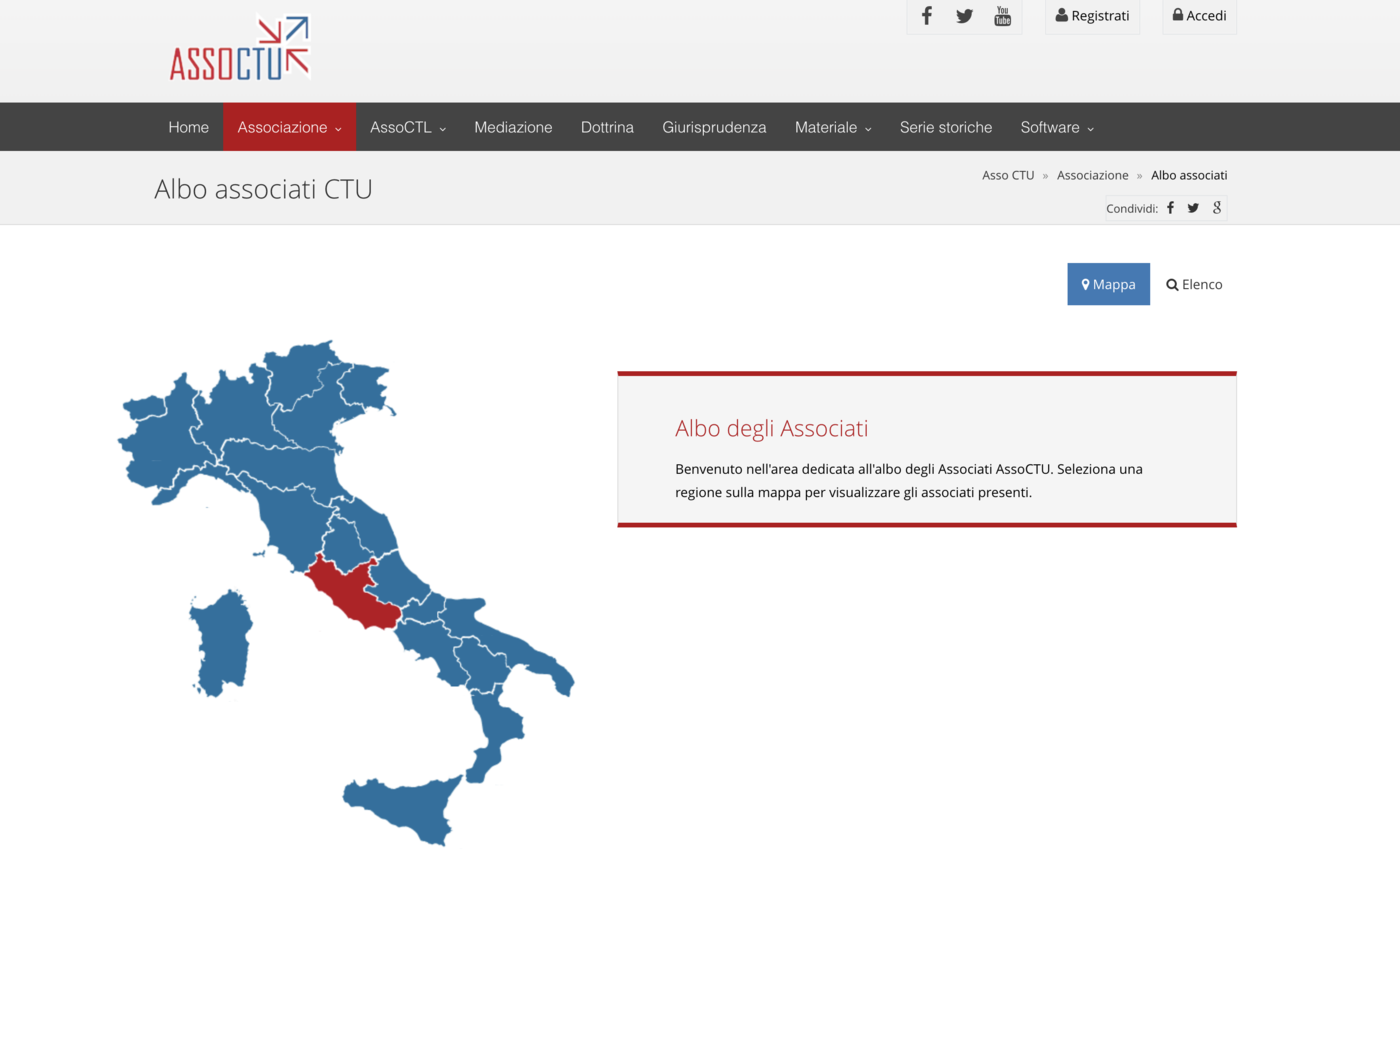Expand the AssoCTL dropdown menu

(408, 127)
